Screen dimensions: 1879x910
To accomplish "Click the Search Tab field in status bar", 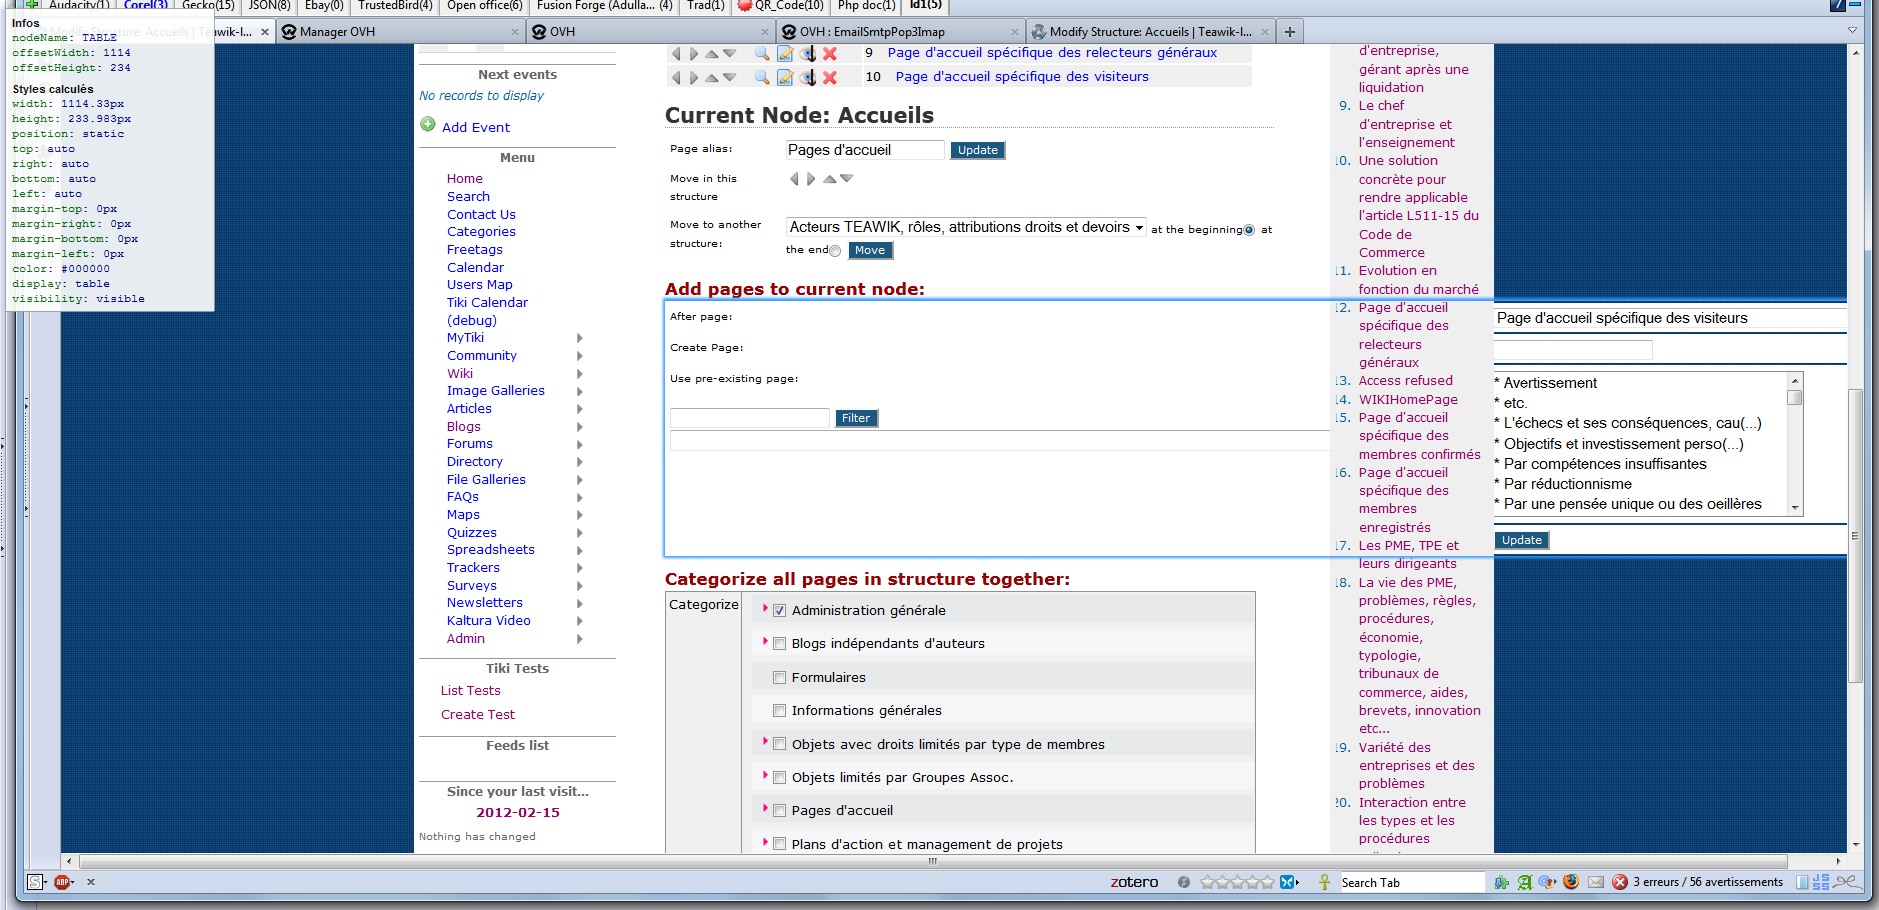I will click(x=1412, y=882).
